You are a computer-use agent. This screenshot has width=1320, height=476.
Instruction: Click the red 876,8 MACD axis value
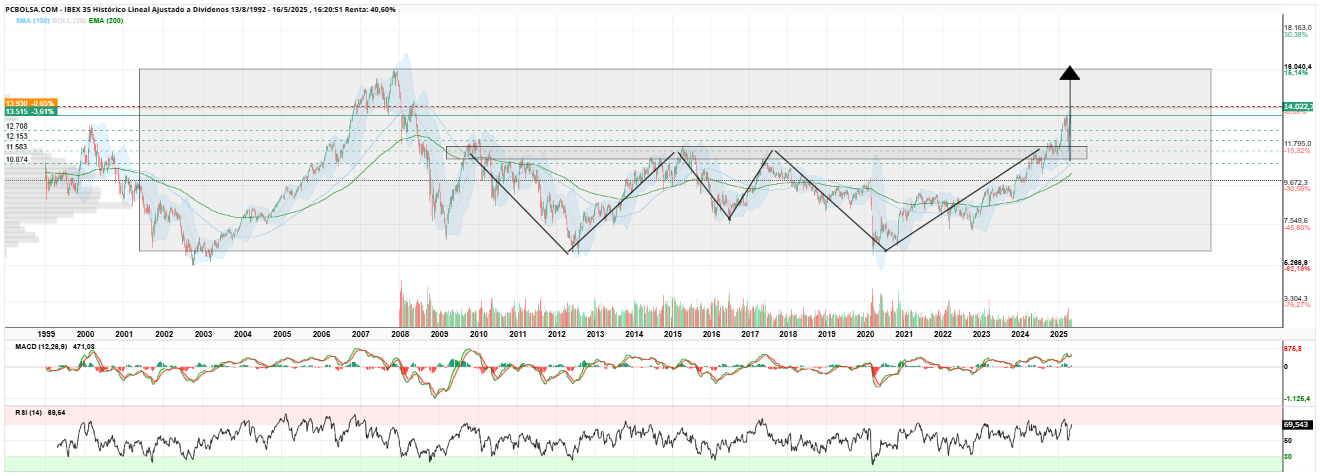tap(1293, 349)
